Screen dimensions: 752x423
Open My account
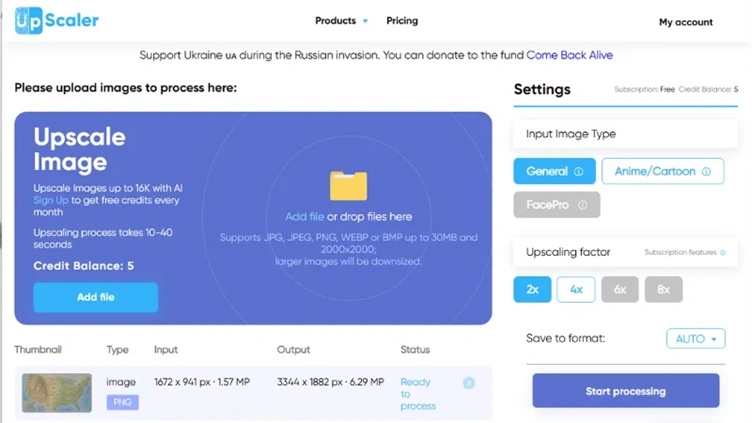point(685,22)
